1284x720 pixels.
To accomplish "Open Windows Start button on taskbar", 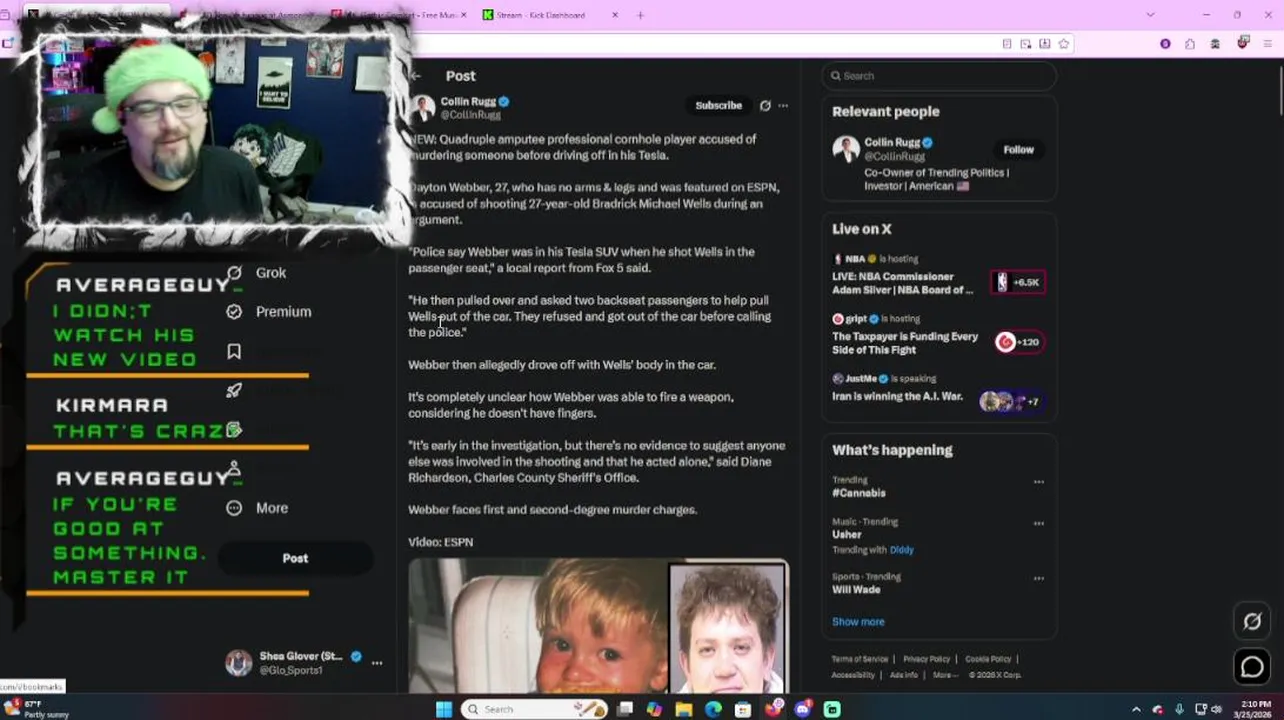I will point(444,709).
